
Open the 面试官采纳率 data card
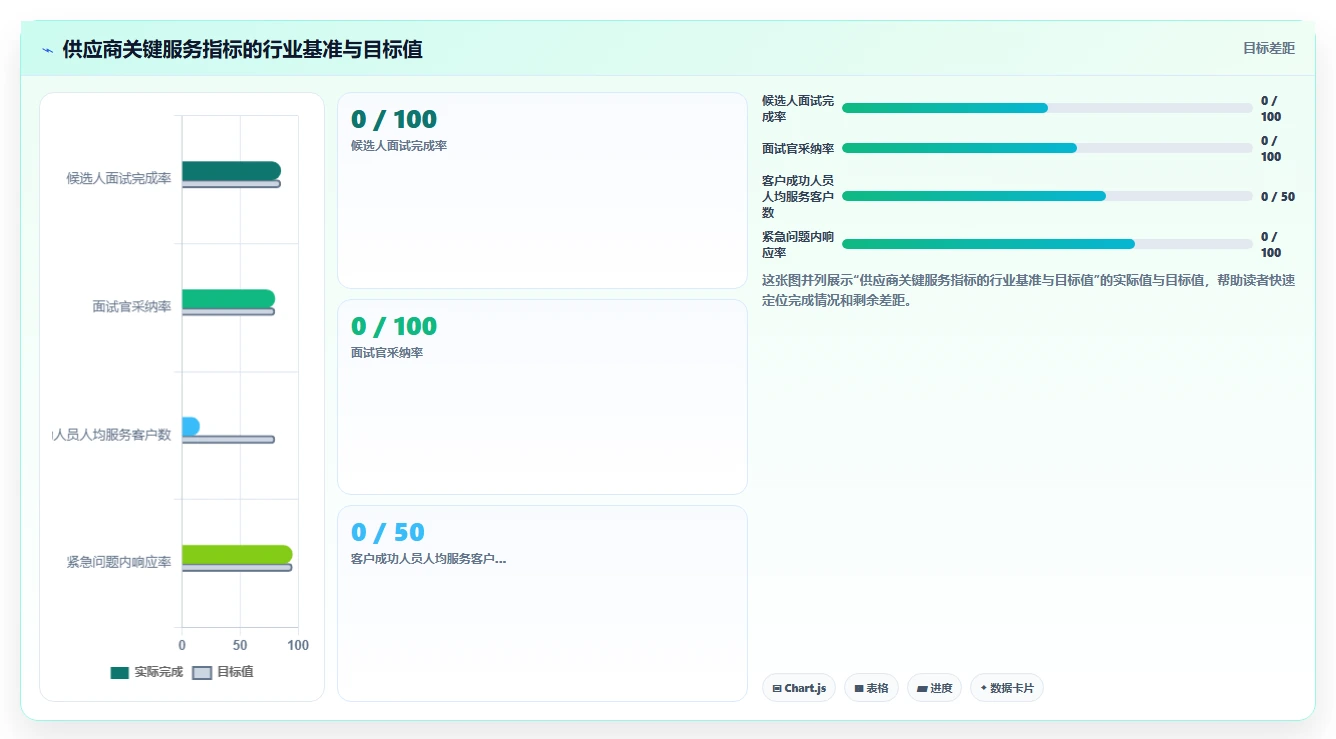542,397
